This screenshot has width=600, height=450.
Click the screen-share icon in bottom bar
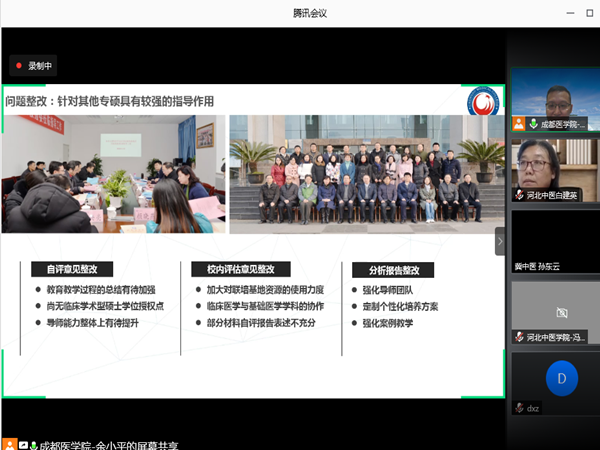point(22,444)
